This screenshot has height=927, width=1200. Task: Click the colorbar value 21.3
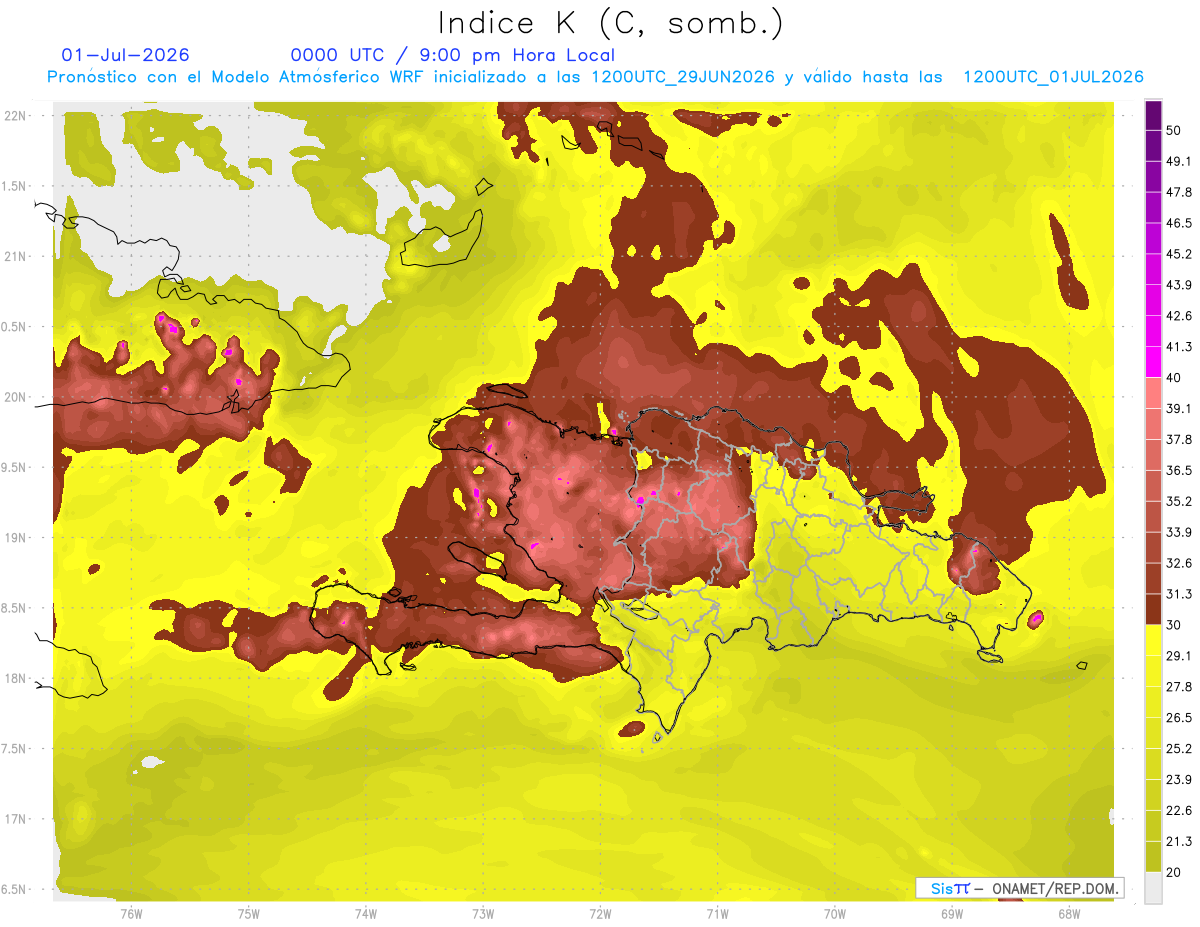(x=1178, y=842)
